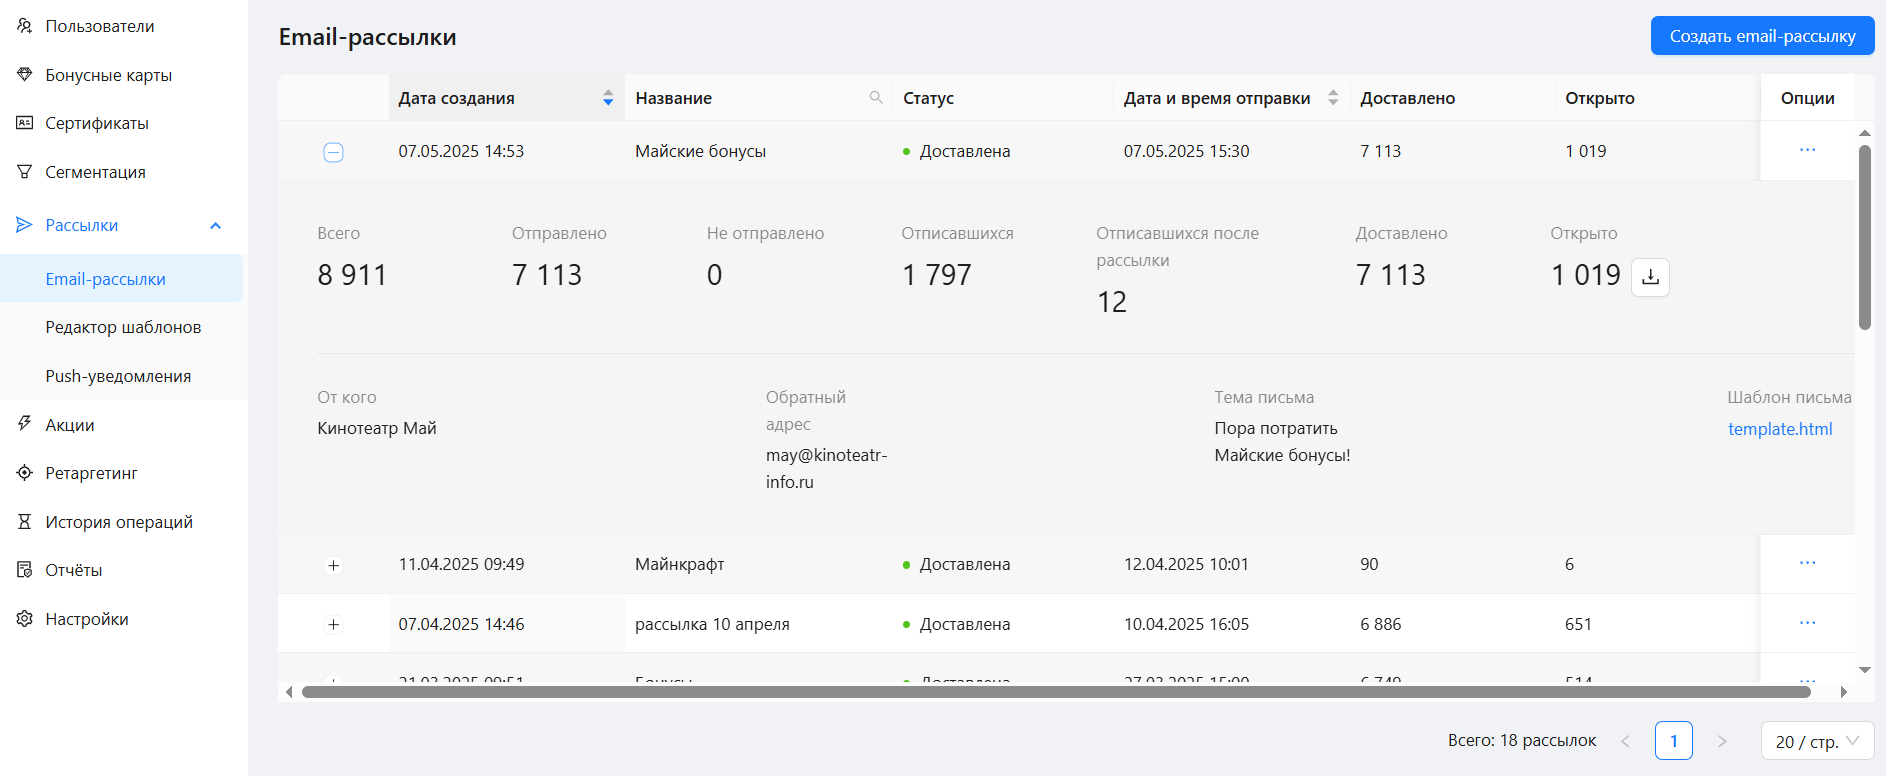This screenshot has width=1886, height=776.
Task: Open История операций menu item
Action: [x=119, y=522]
